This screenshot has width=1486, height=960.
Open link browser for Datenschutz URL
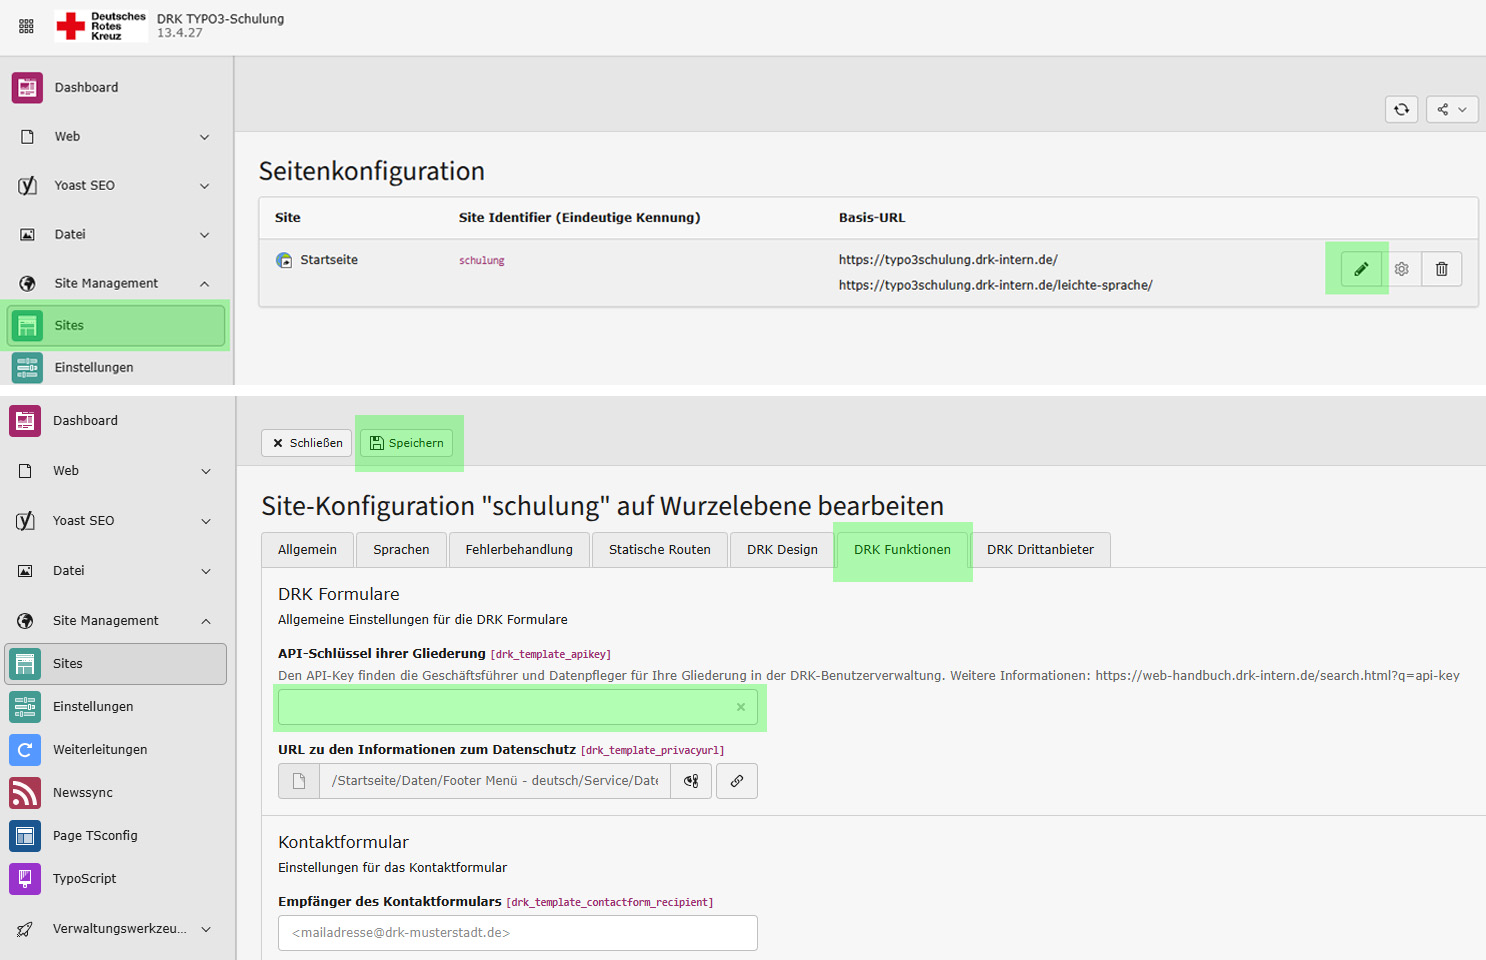(737, 781)
